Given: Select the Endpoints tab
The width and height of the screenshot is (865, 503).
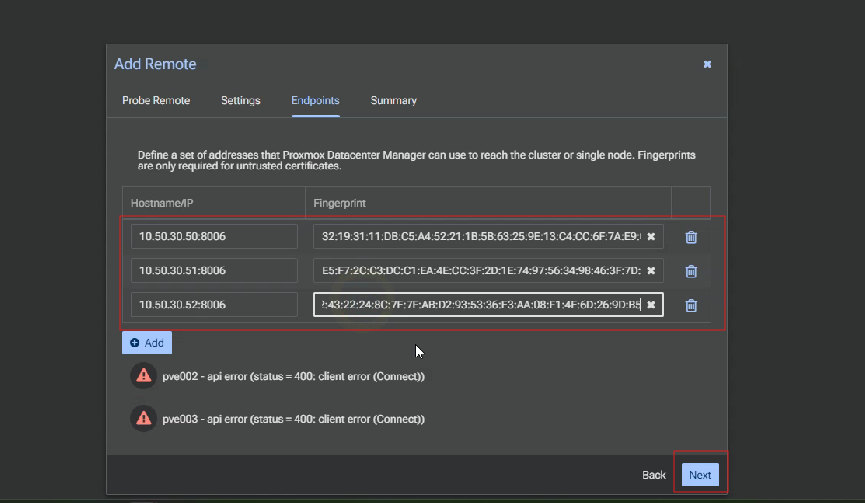Looking at the screenshot, I should [x=315, y=100].
